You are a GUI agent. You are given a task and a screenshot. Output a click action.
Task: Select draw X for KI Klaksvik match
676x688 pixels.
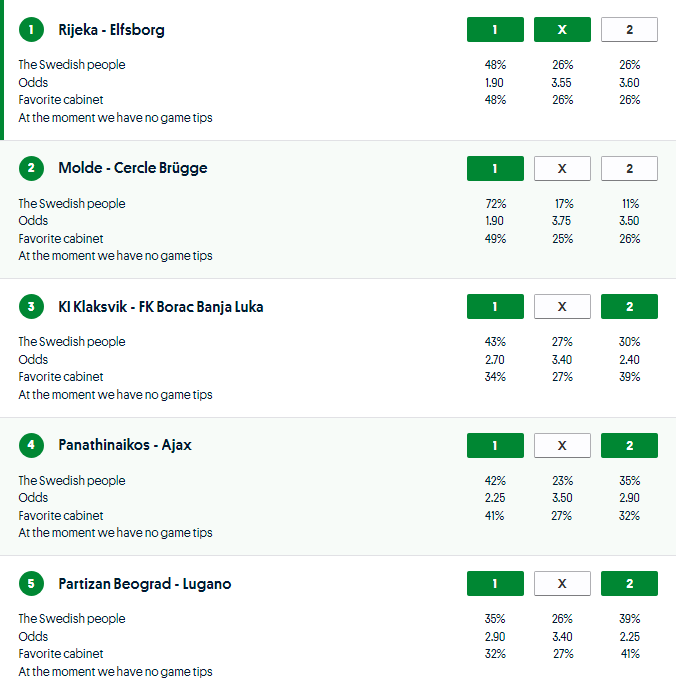(562, 307)
